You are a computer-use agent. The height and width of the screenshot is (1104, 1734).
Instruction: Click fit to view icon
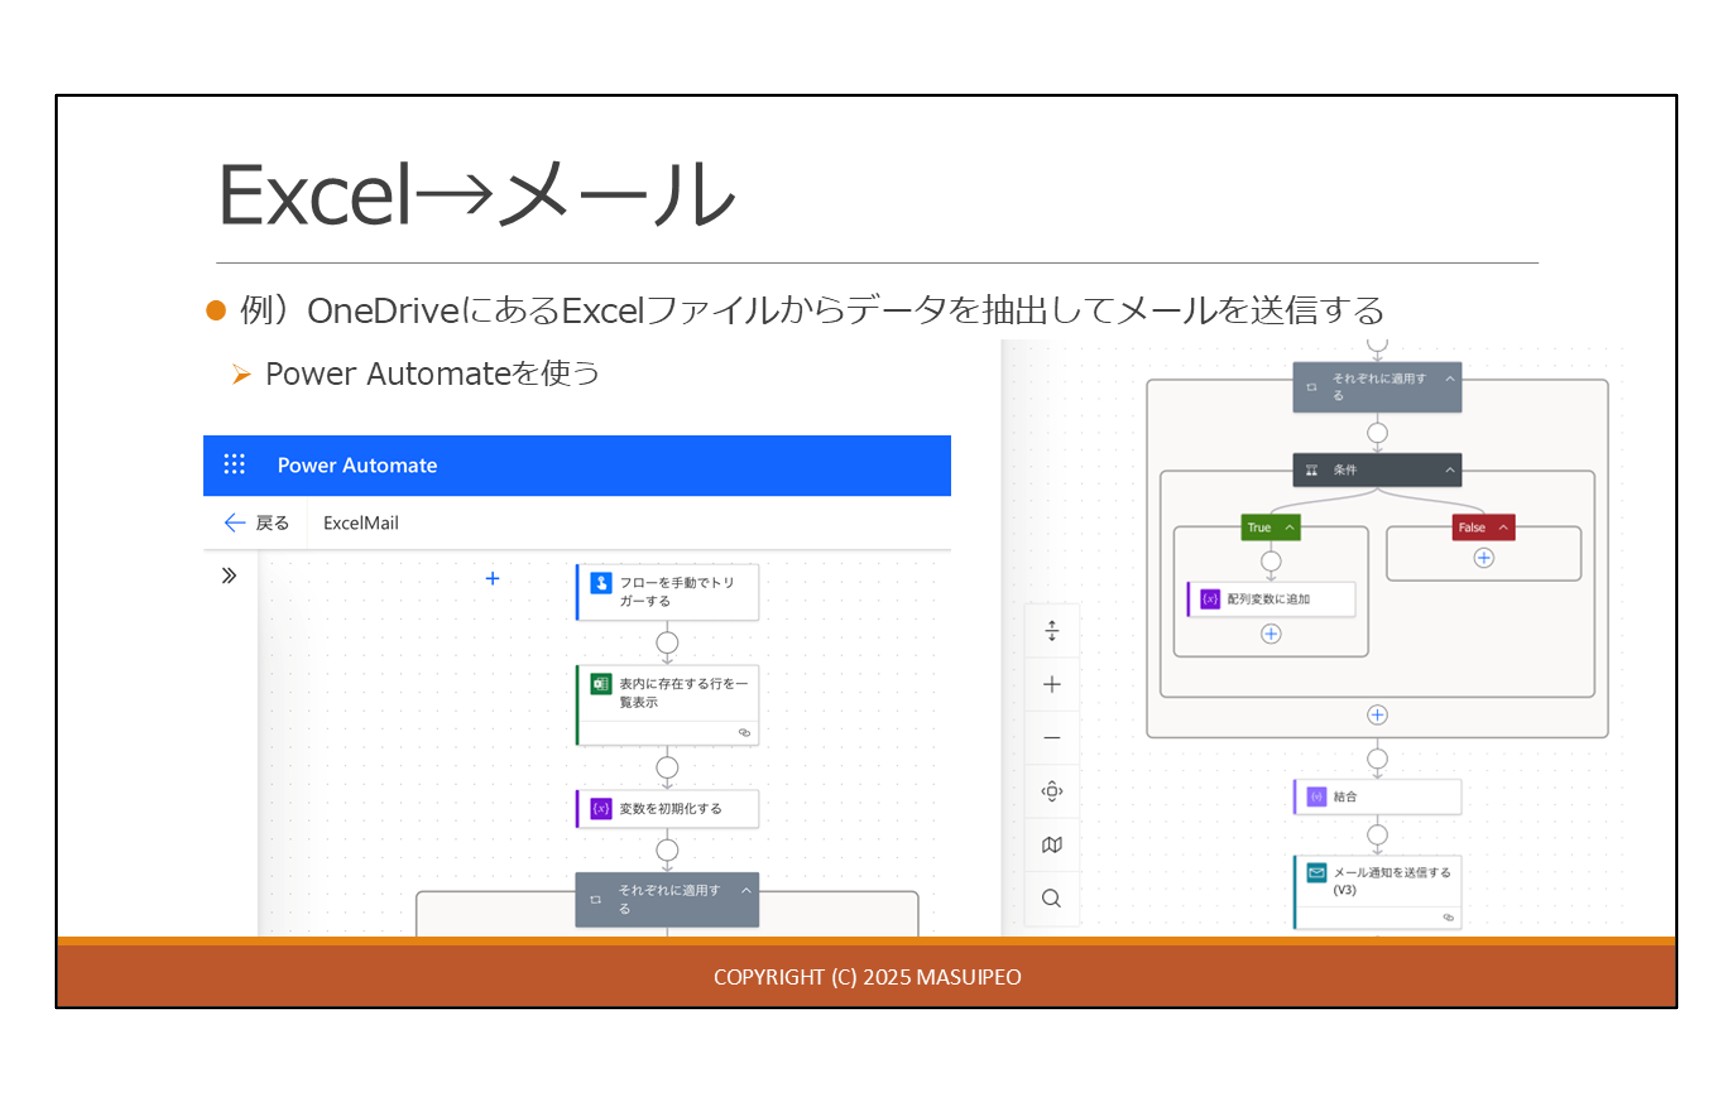click(x=1051, y=791)
